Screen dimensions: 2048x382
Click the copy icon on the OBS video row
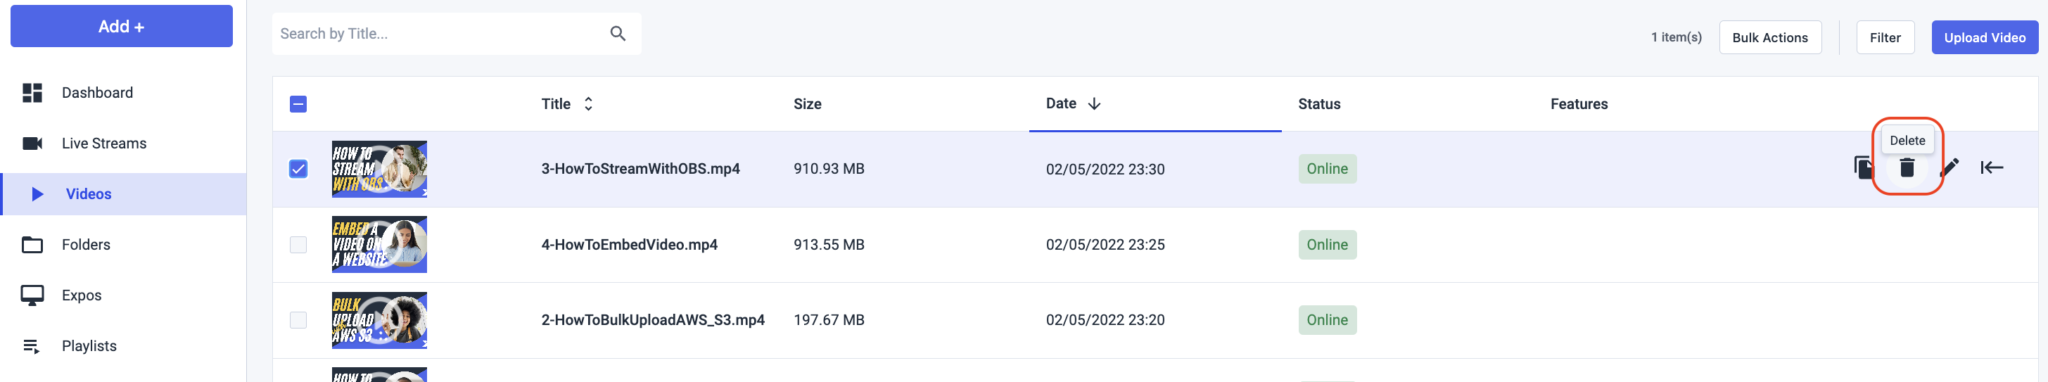[x=1863, y=168]
